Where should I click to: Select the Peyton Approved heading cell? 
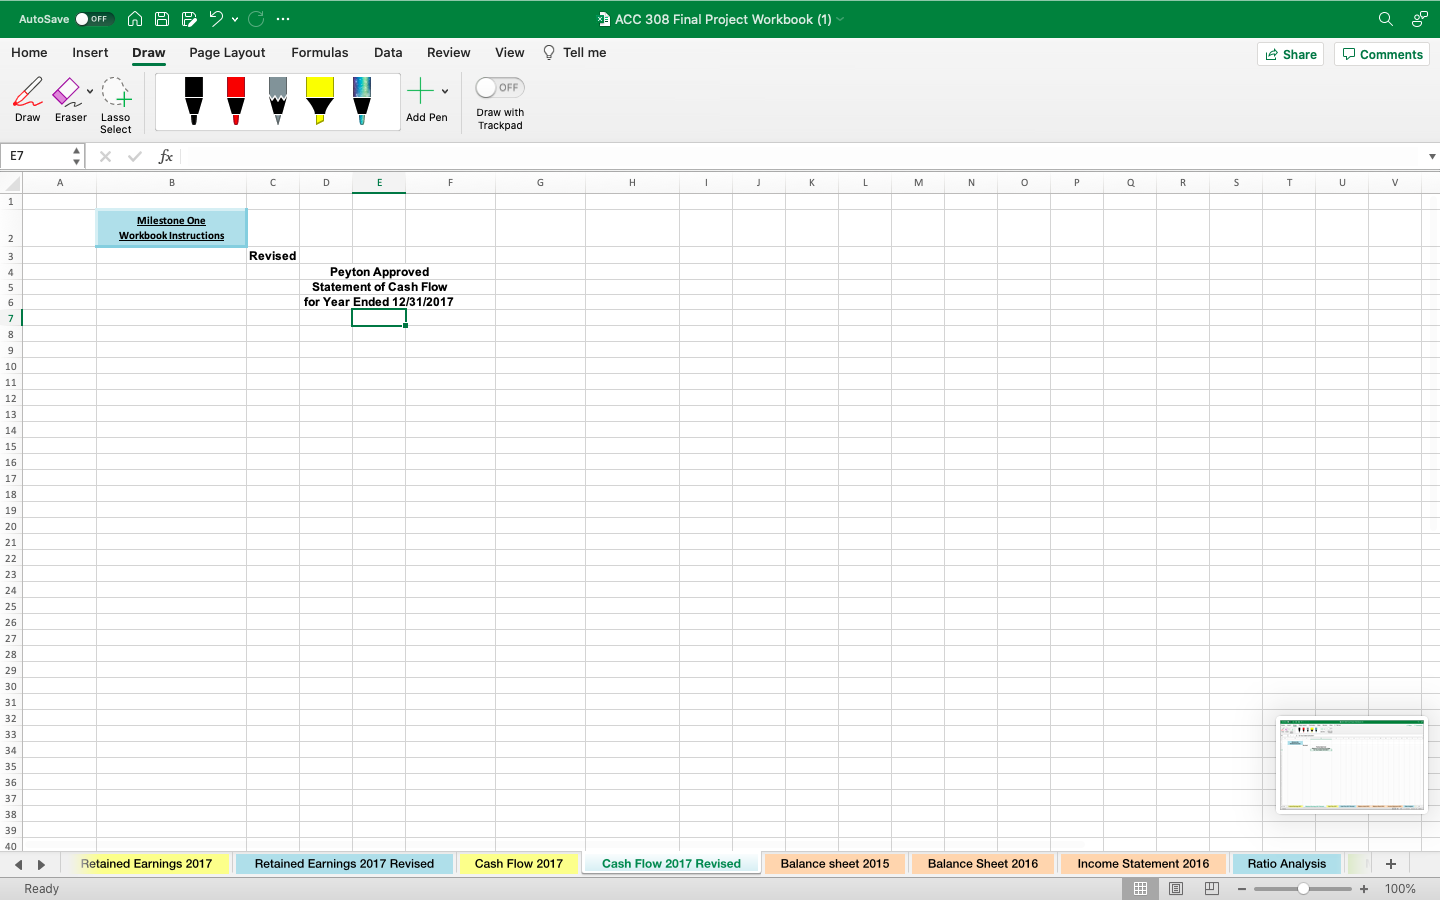tap(379, 272)
